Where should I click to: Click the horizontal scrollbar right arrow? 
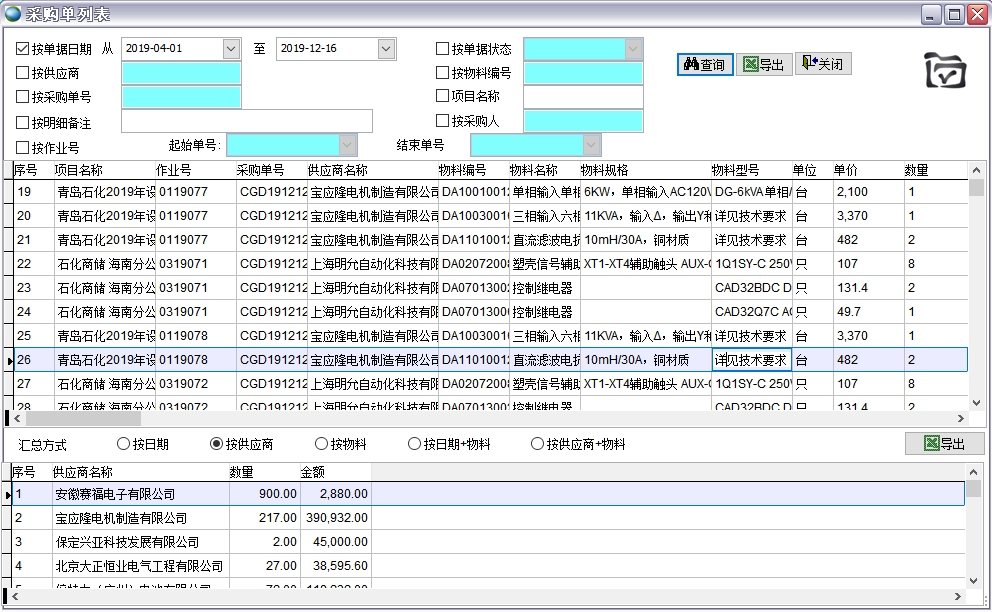(x=959, y=420)
